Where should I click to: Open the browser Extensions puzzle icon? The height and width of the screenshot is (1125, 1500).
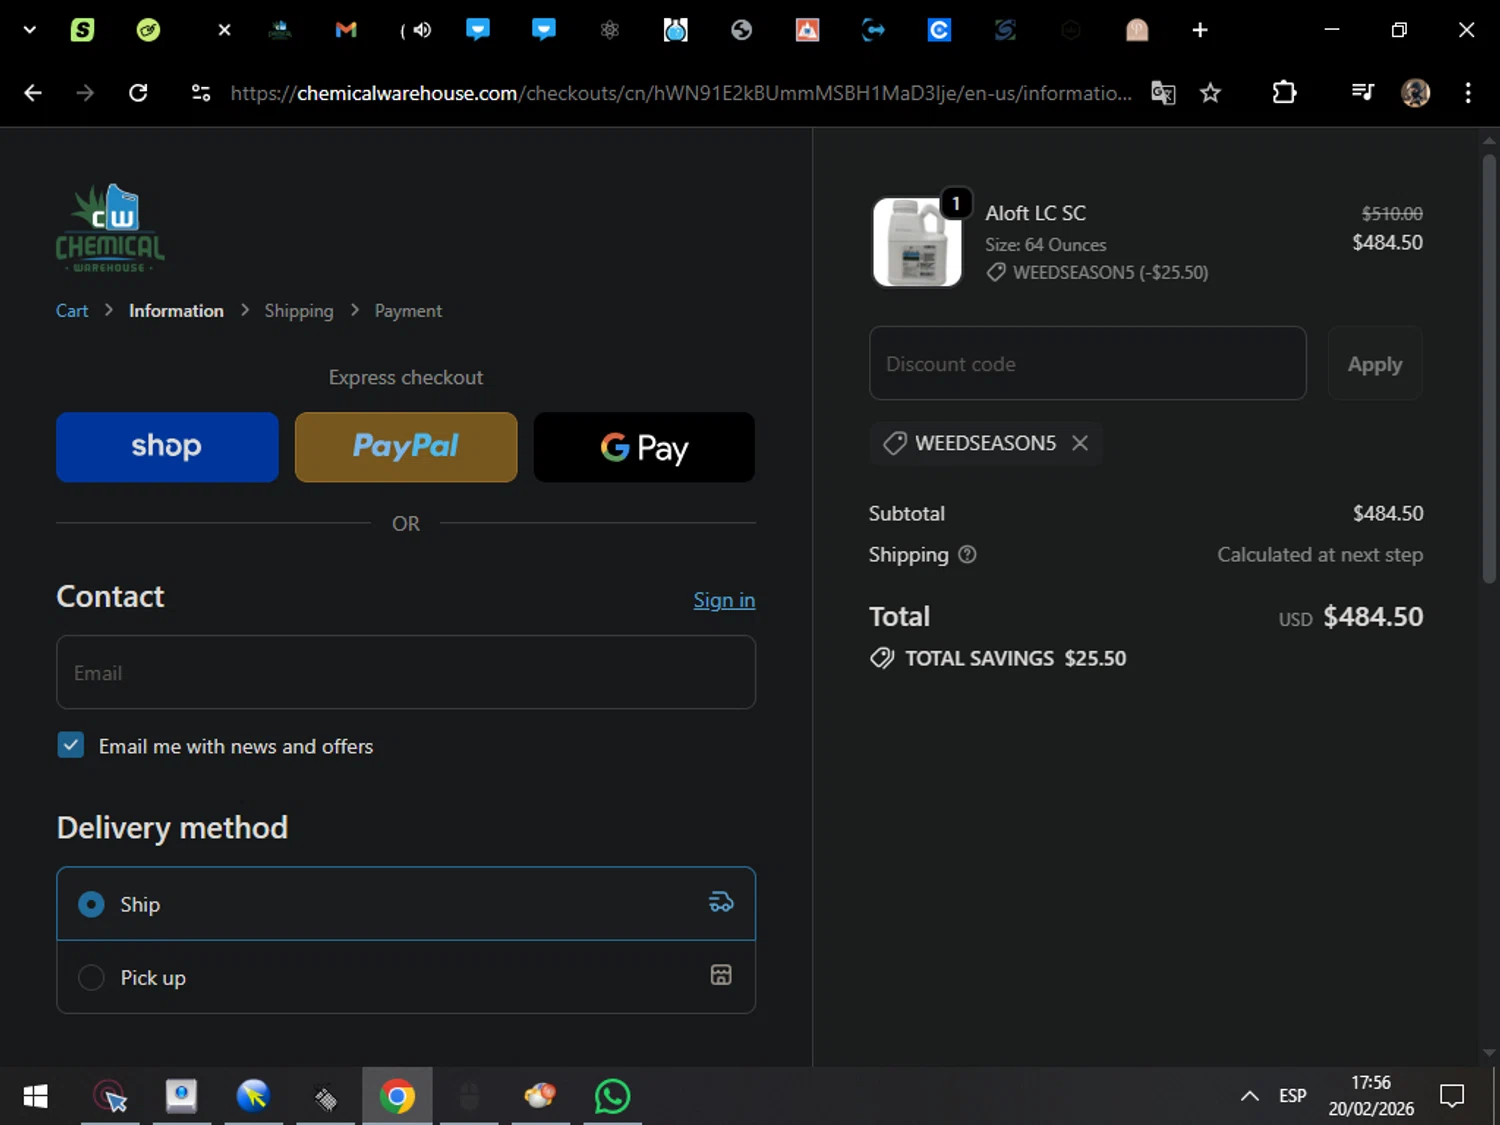point(1284,93)
